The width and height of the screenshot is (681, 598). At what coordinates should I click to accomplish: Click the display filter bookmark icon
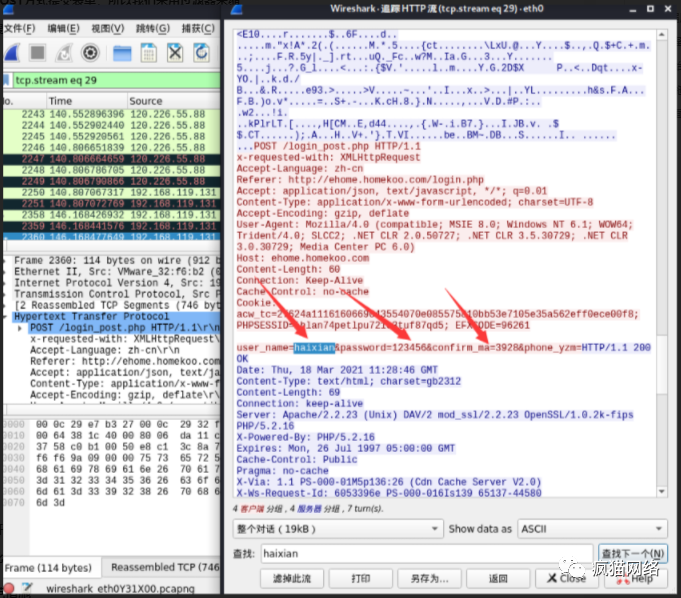tap(7, 80)
